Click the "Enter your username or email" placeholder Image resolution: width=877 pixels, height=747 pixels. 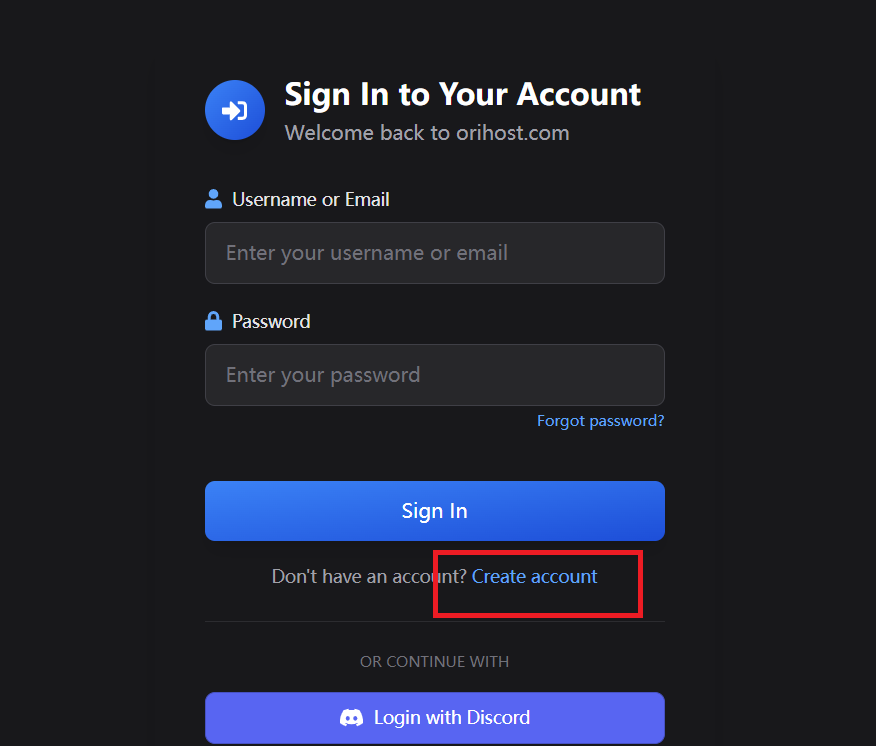[x=367, y=253]
